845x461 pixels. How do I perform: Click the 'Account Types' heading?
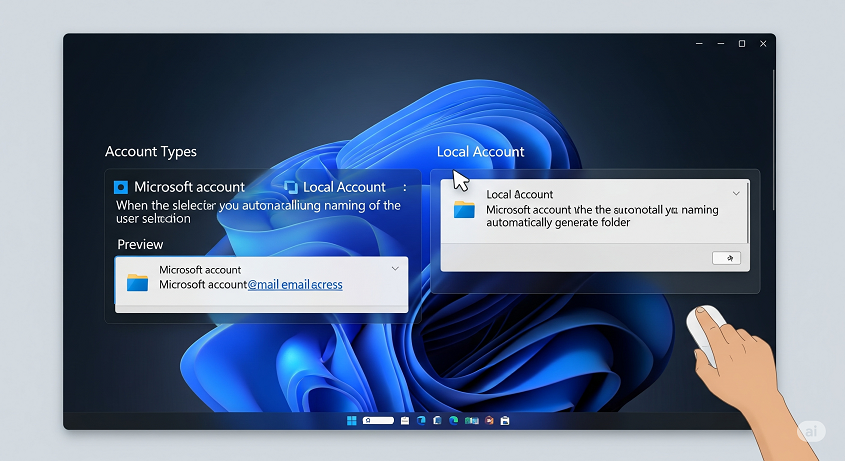(x=151, y=152)
